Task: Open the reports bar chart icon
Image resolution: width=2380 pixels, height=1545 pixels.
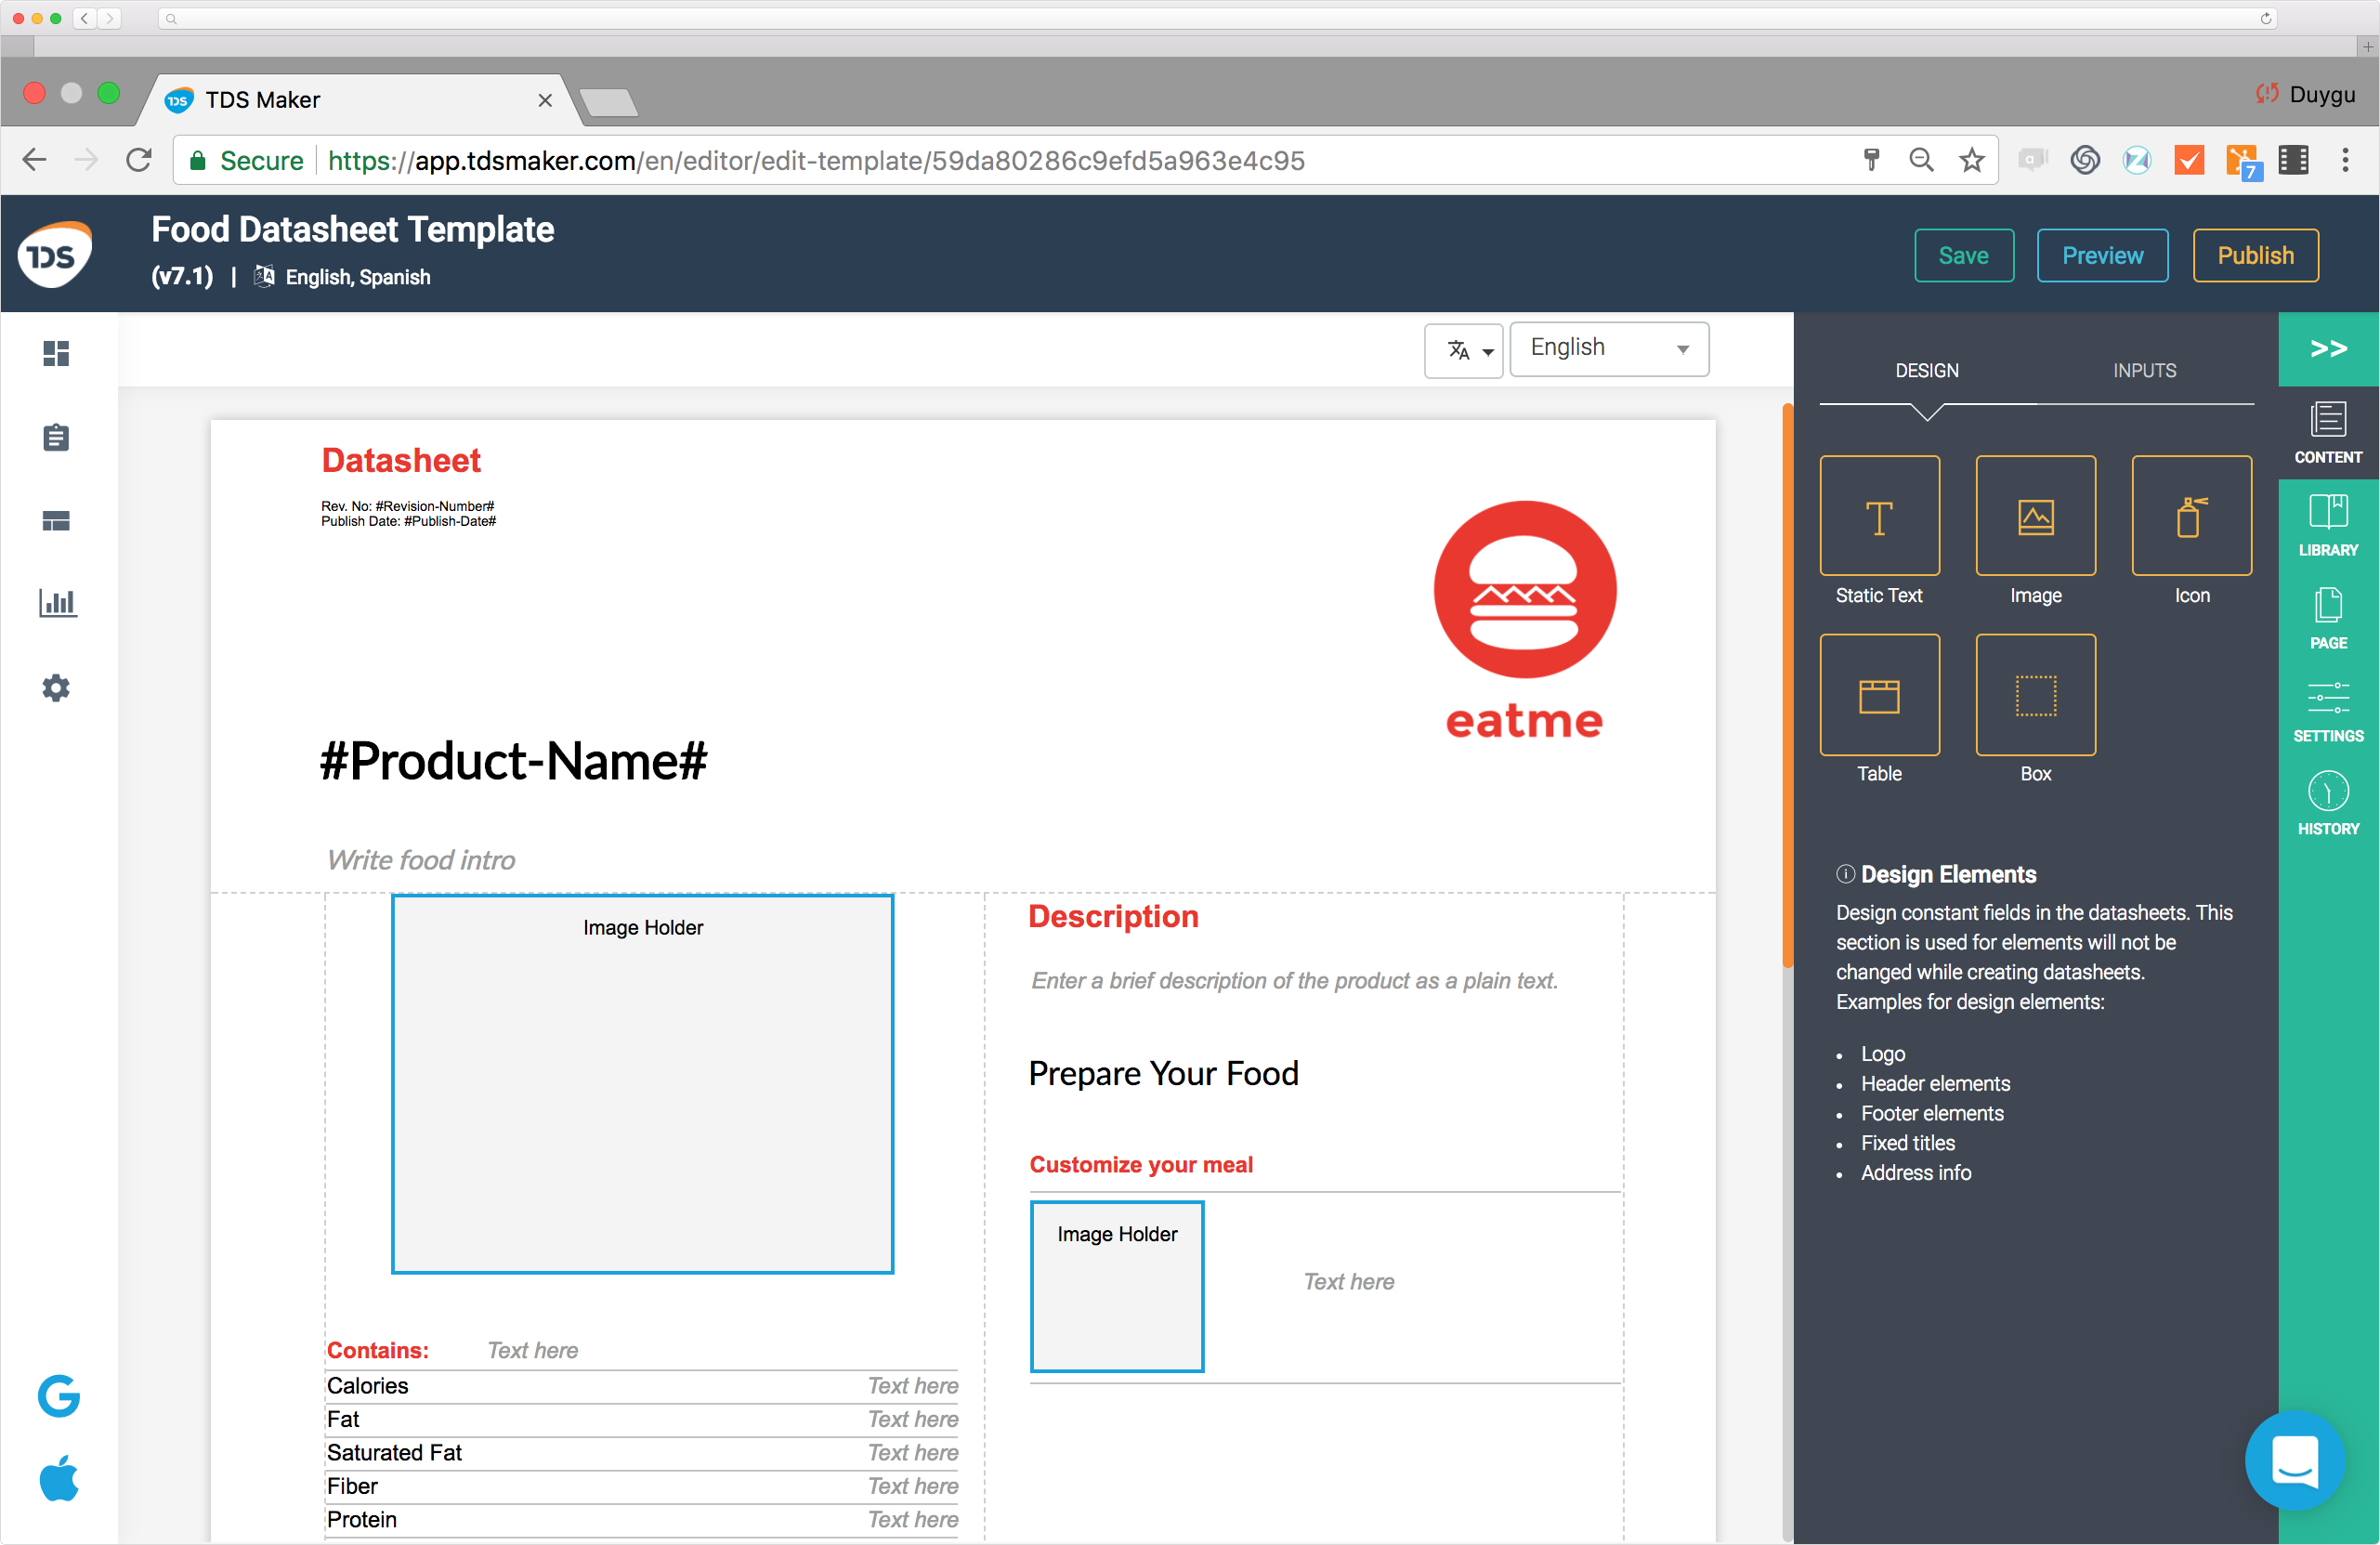Action: (57, 602)
